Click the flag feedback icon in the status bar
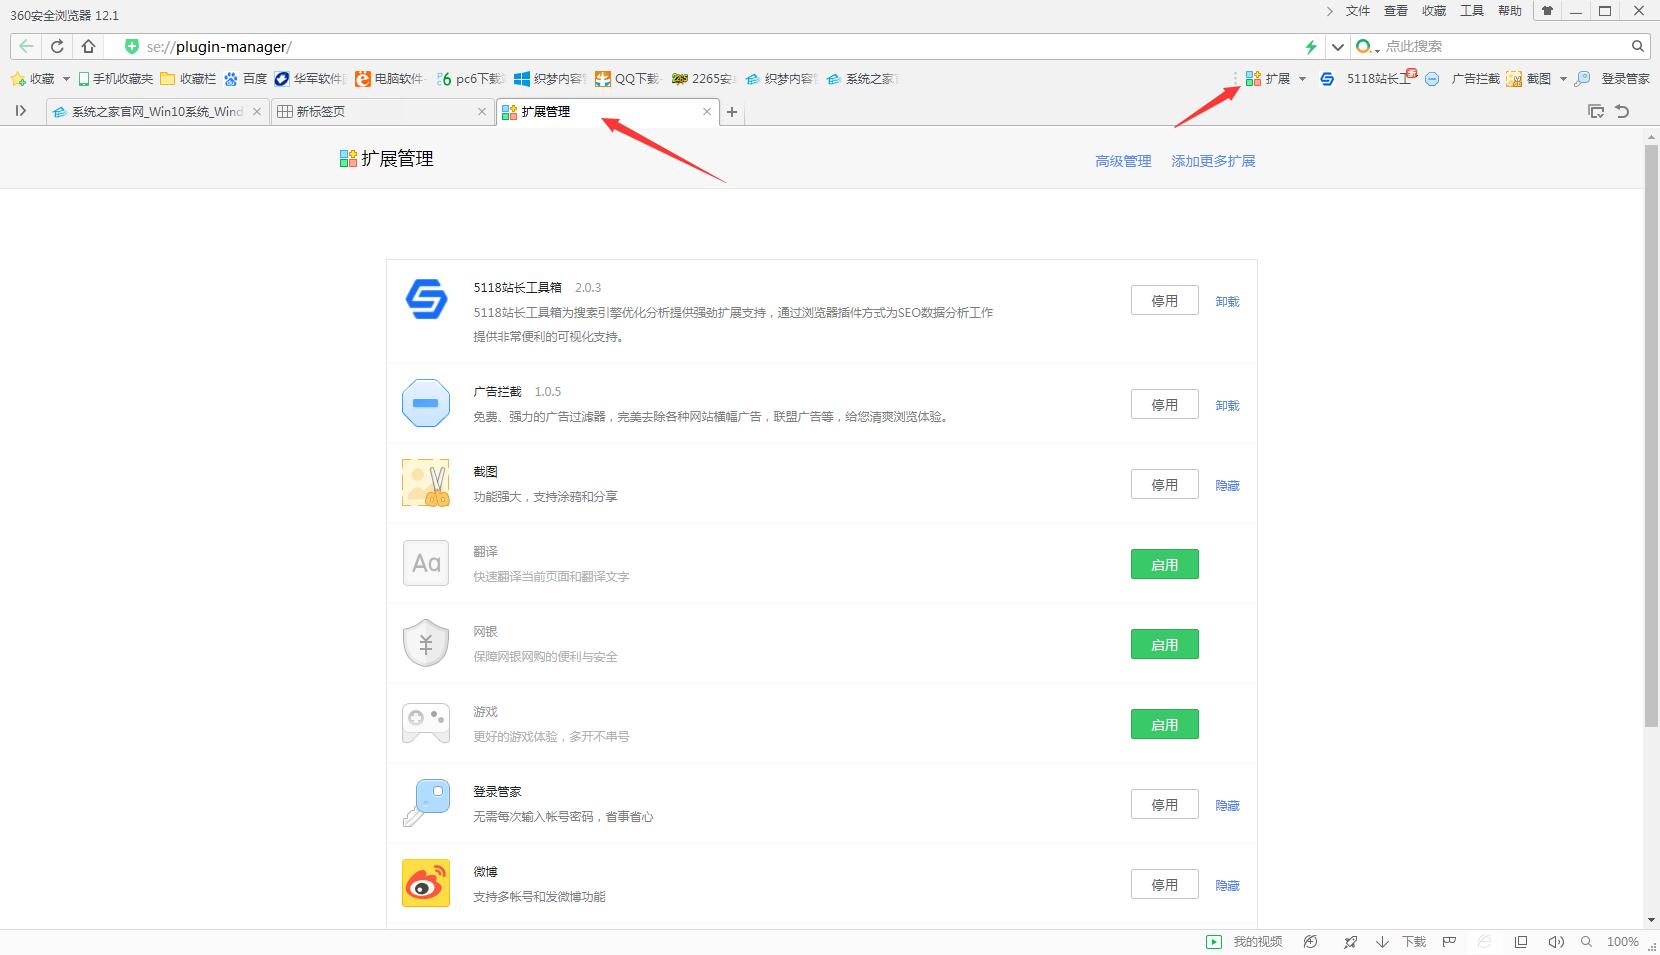The height and width of the screenshot is (955, 1660). pyautogui.click(x=1448, y=941)
